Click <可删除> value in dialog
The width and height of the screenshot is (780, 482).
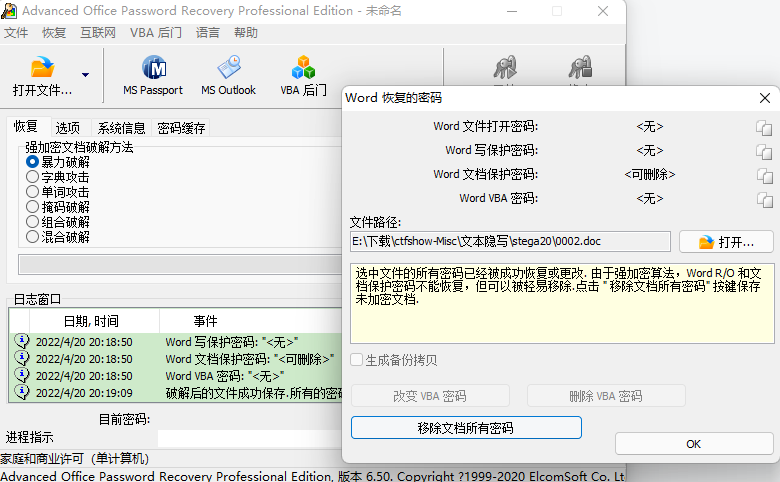(650, 175)
